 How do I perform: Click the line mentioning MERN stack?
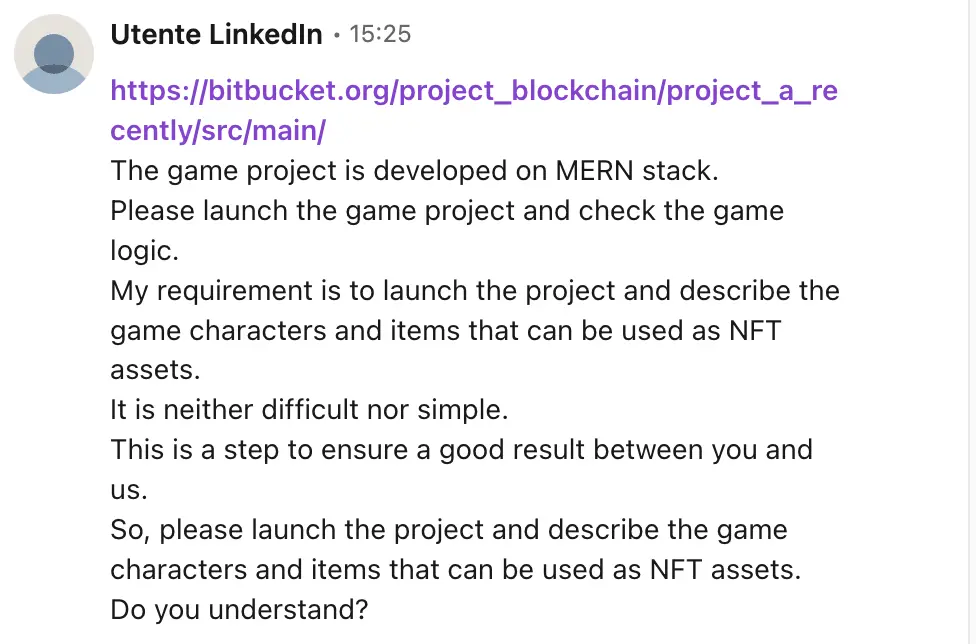(415, 170)
